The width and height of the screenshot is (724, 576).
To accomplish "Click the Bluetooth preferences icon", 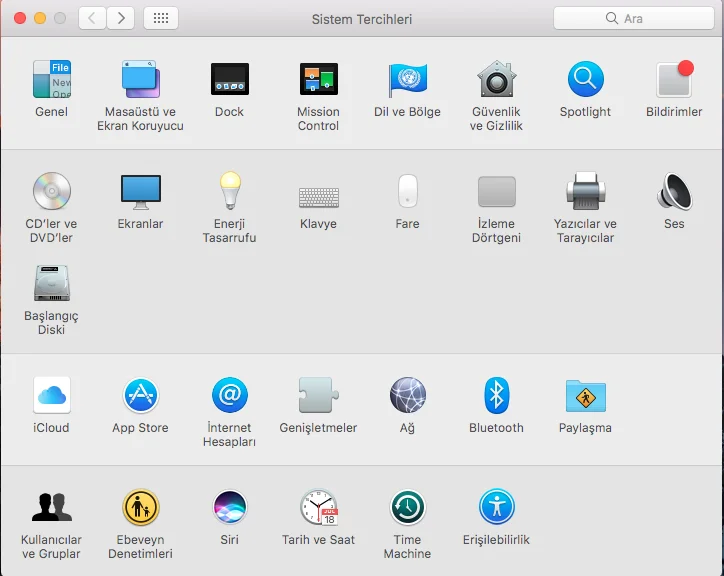I will point(496,396).
